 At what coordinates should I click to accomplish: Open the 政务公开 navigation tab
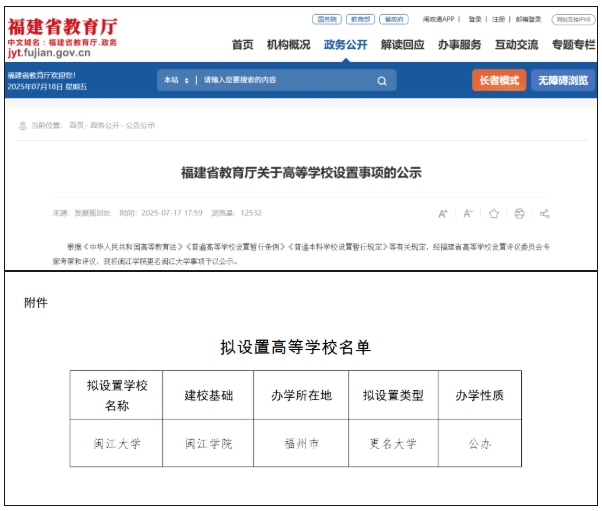click(x=346, y=45)
